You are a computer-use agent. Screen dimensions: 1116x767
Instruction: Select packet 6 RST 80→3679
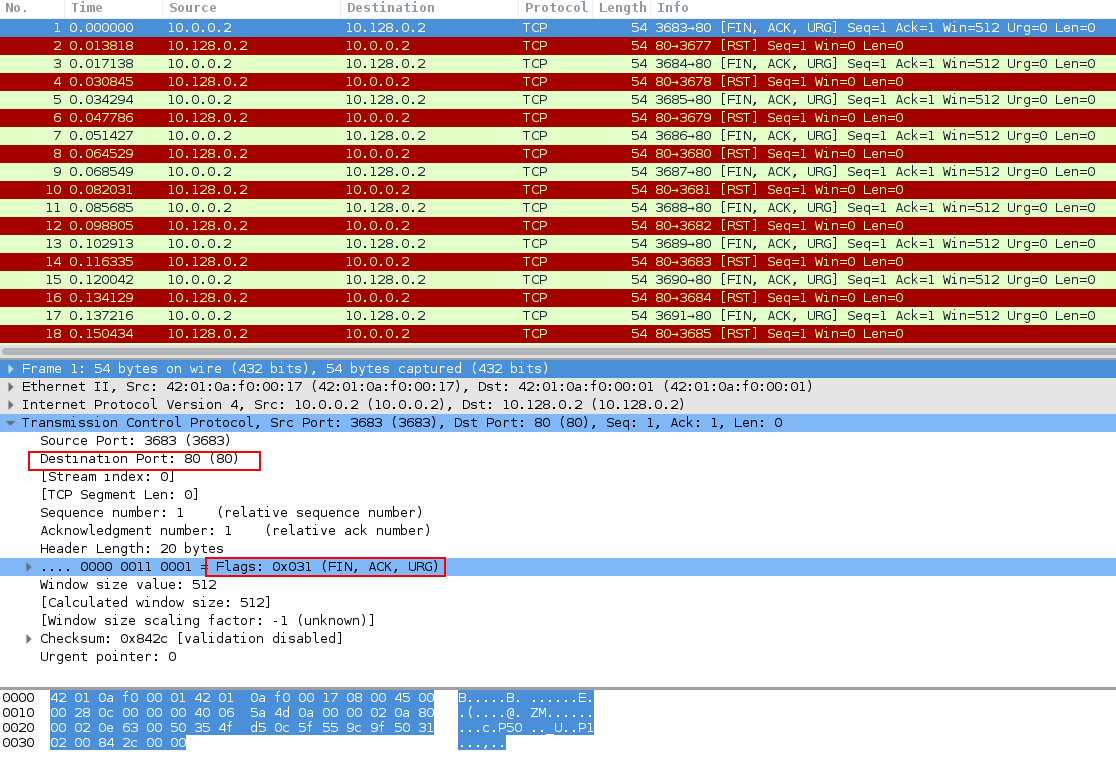tap(558, 117)
